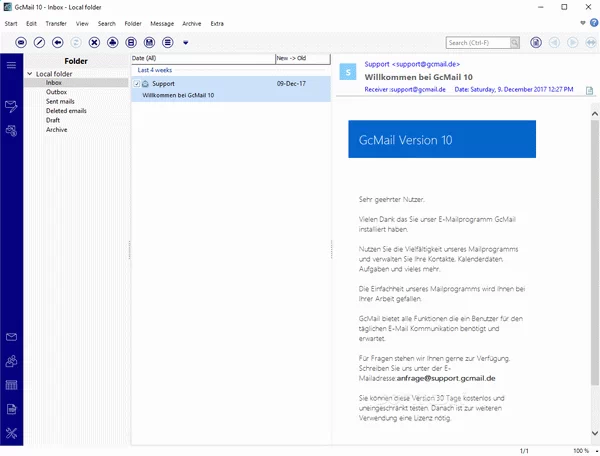Screen dimensions: 600x456
Task: Collapse the Local folder tree node
Action: point(29,73)
